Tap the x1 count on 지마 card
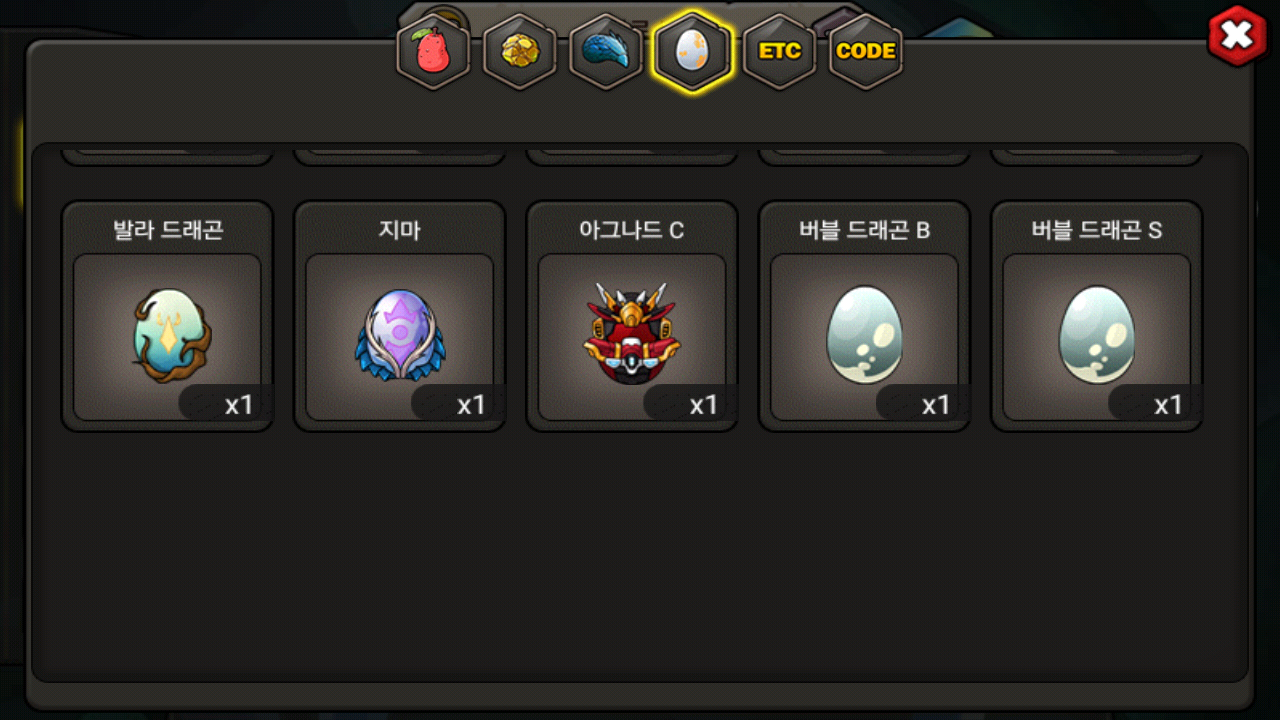1280x720 pixels. click(470, 405)
